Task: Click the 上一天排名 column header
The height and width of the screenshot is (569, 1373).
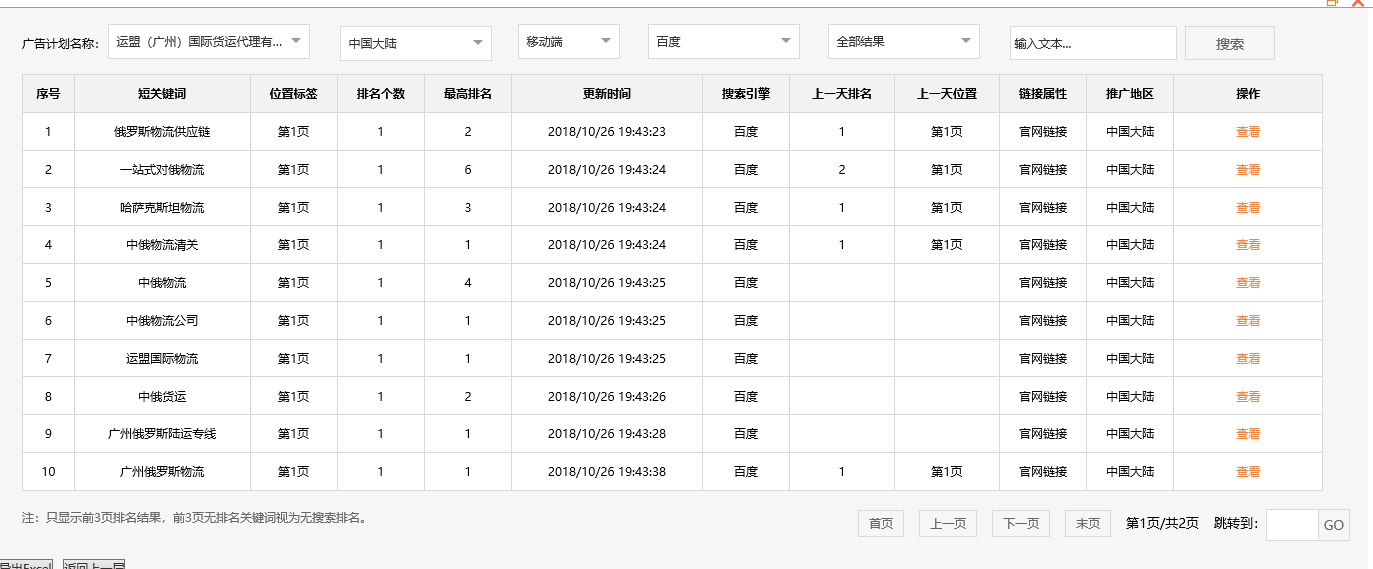Action: (842, 94)
